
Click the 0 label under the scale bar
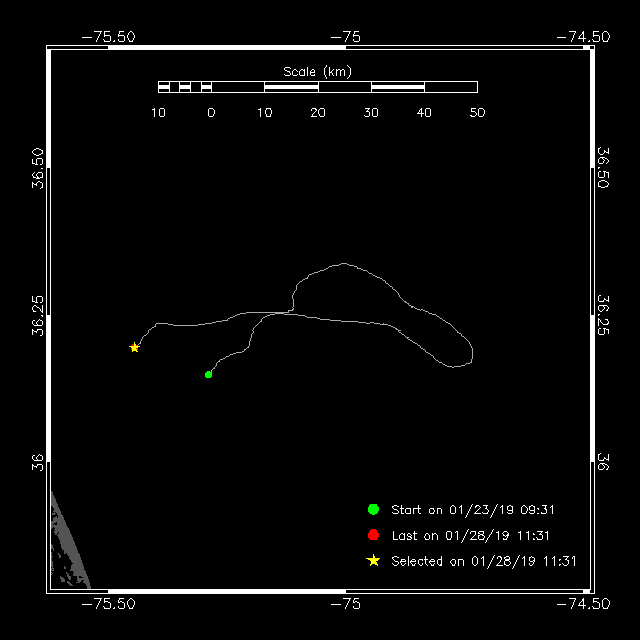pos(211,112)
